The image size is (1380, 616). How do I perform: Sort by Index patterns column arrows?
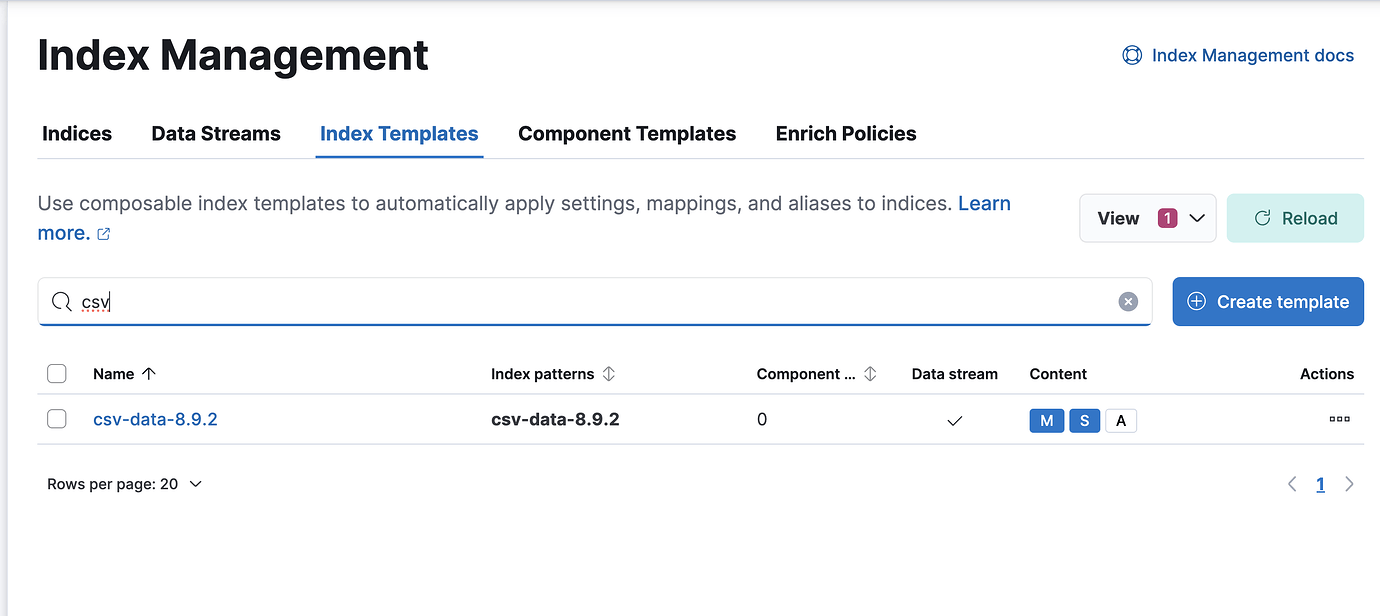[608, 374]
